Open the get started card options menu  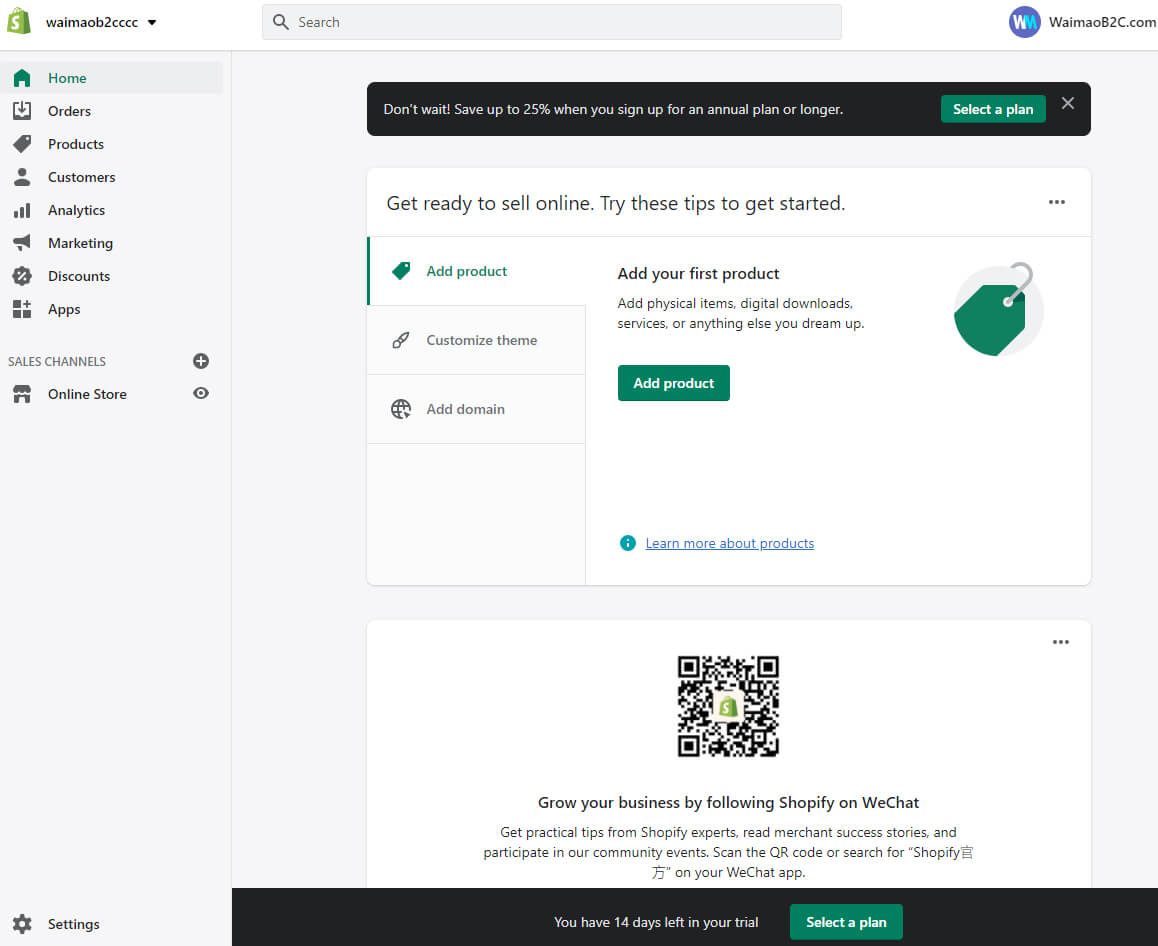[1057, 202]
